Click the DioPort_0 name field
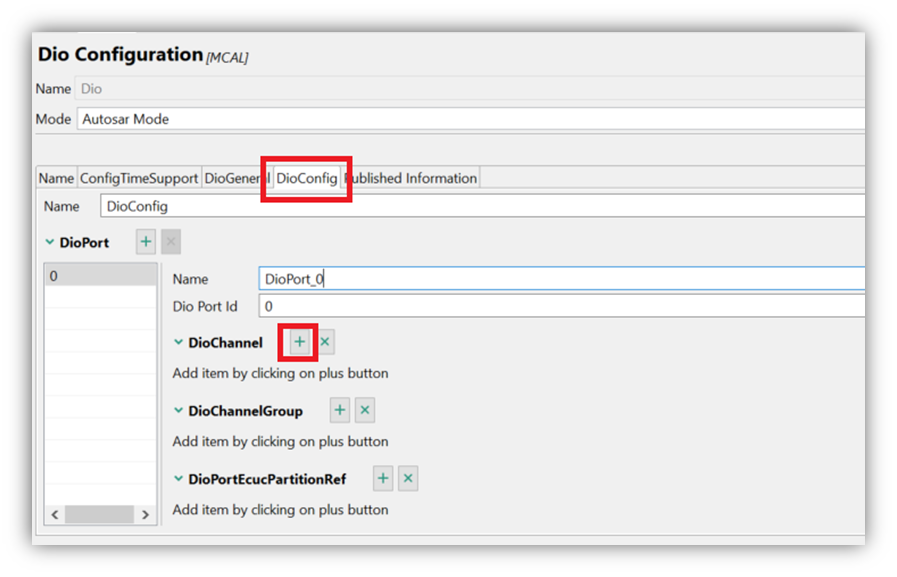This screenshot has width=897, height=577. [560, 279]
